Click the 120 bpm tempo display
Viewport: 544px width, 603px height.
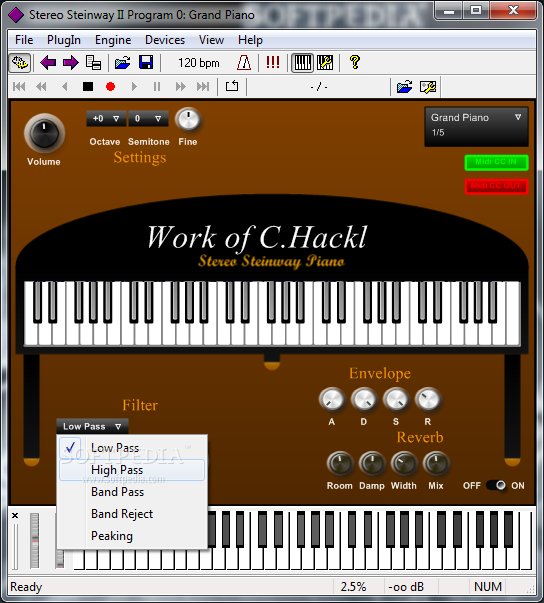[x=199, y=63]
